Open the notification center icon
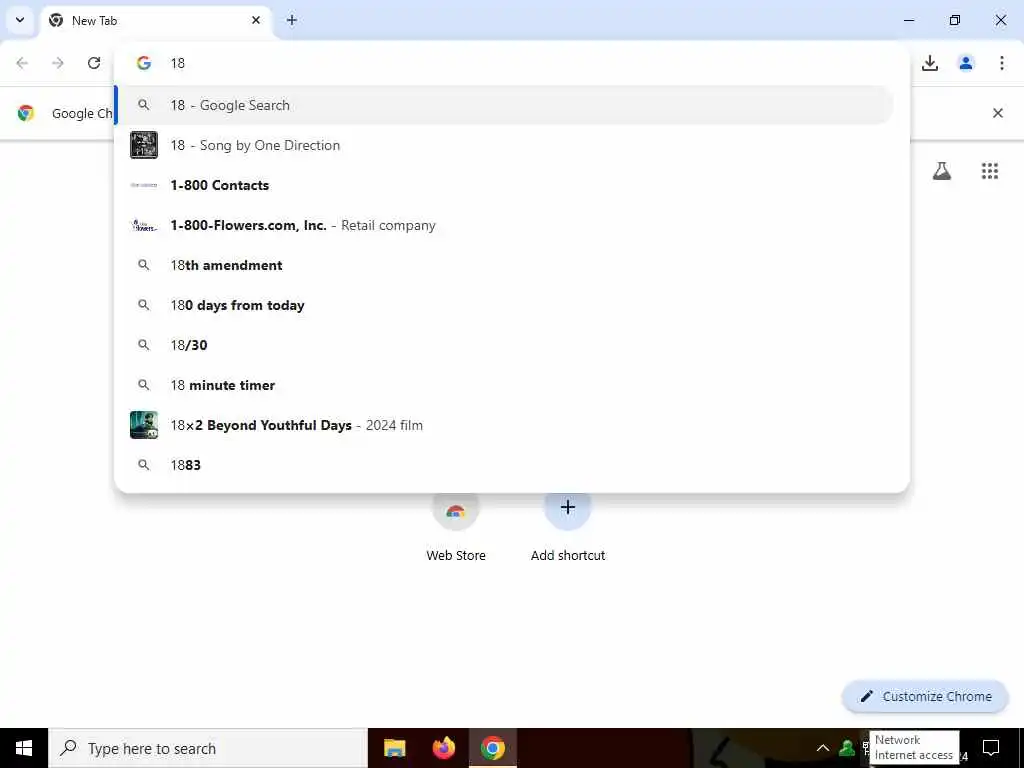Screen dimensions: 1024x768 coord(991,748)
